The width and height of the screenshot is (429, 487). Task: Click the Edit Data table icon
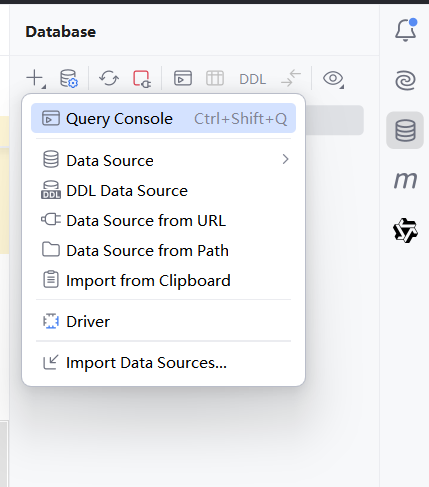coord(215,79)
